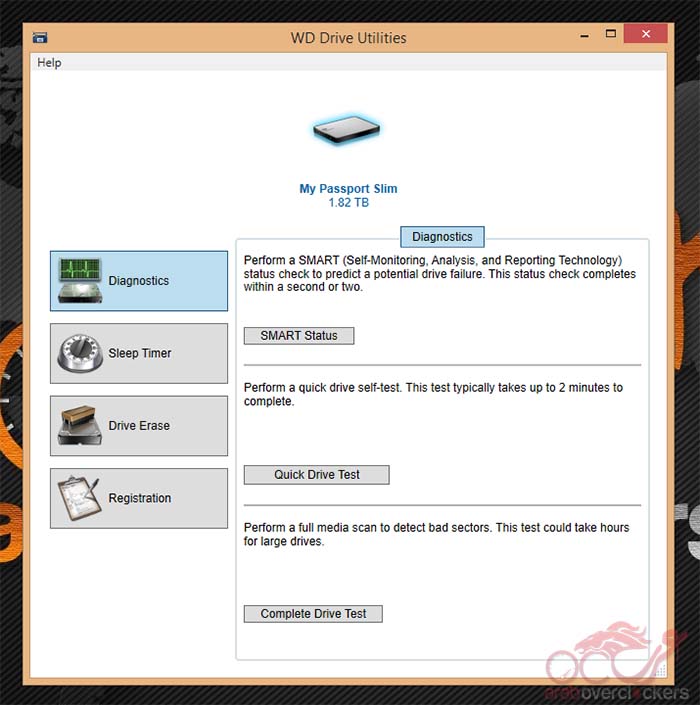Go to the Registration text label

[x=140, y=498]
